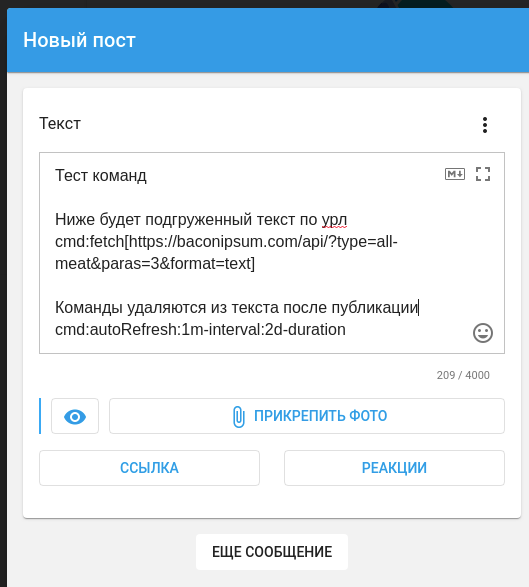Place cursor in the post text area
This screenshot has width=529, height=587.
[272, 253]
